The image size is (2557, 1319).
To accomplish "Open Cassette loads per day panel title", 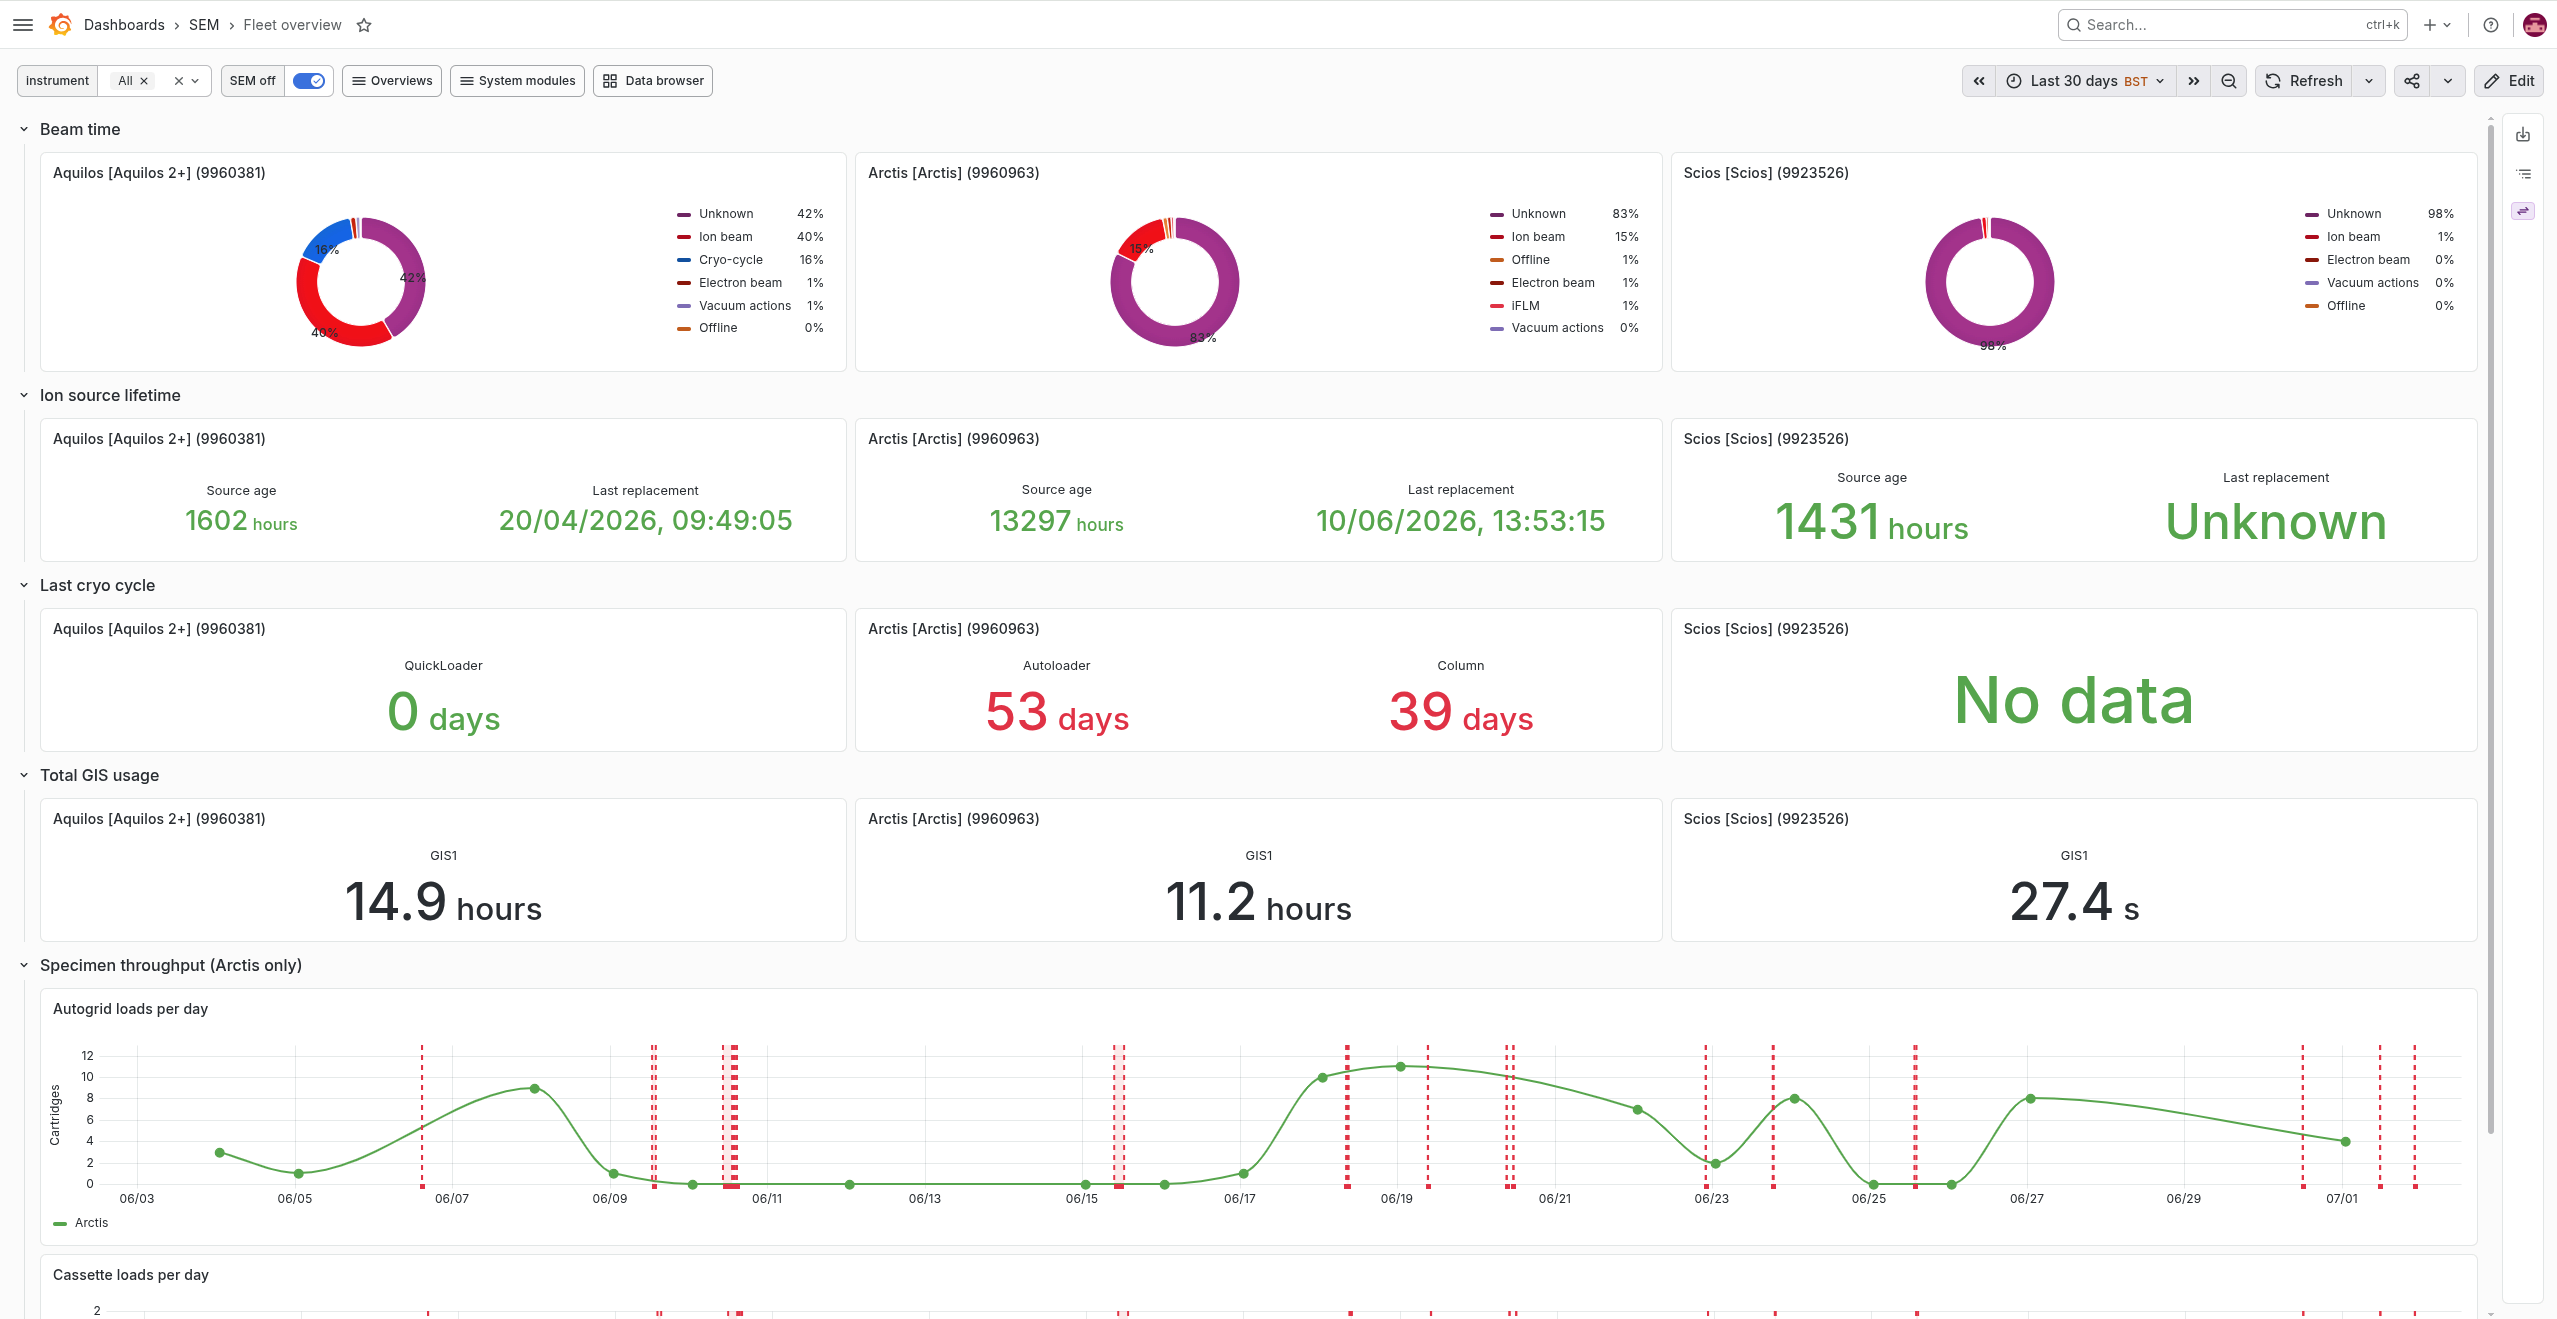I will pyautogui.click(x=131, y=1275).
